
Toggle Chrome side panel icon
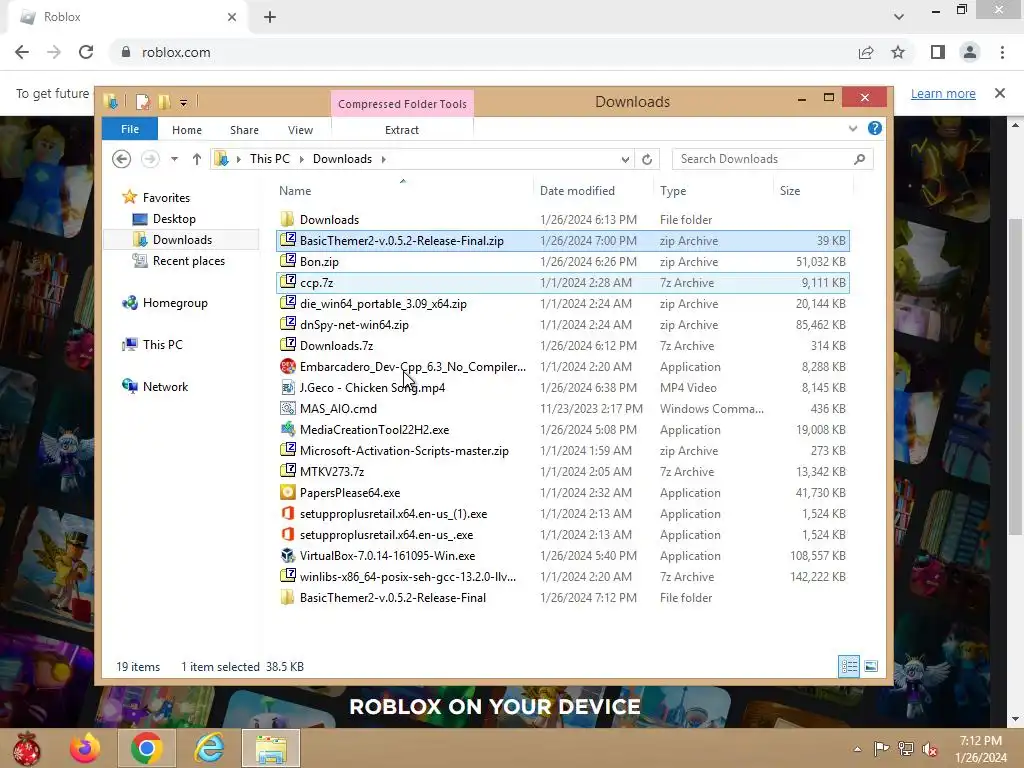click(x=937, y=52)
